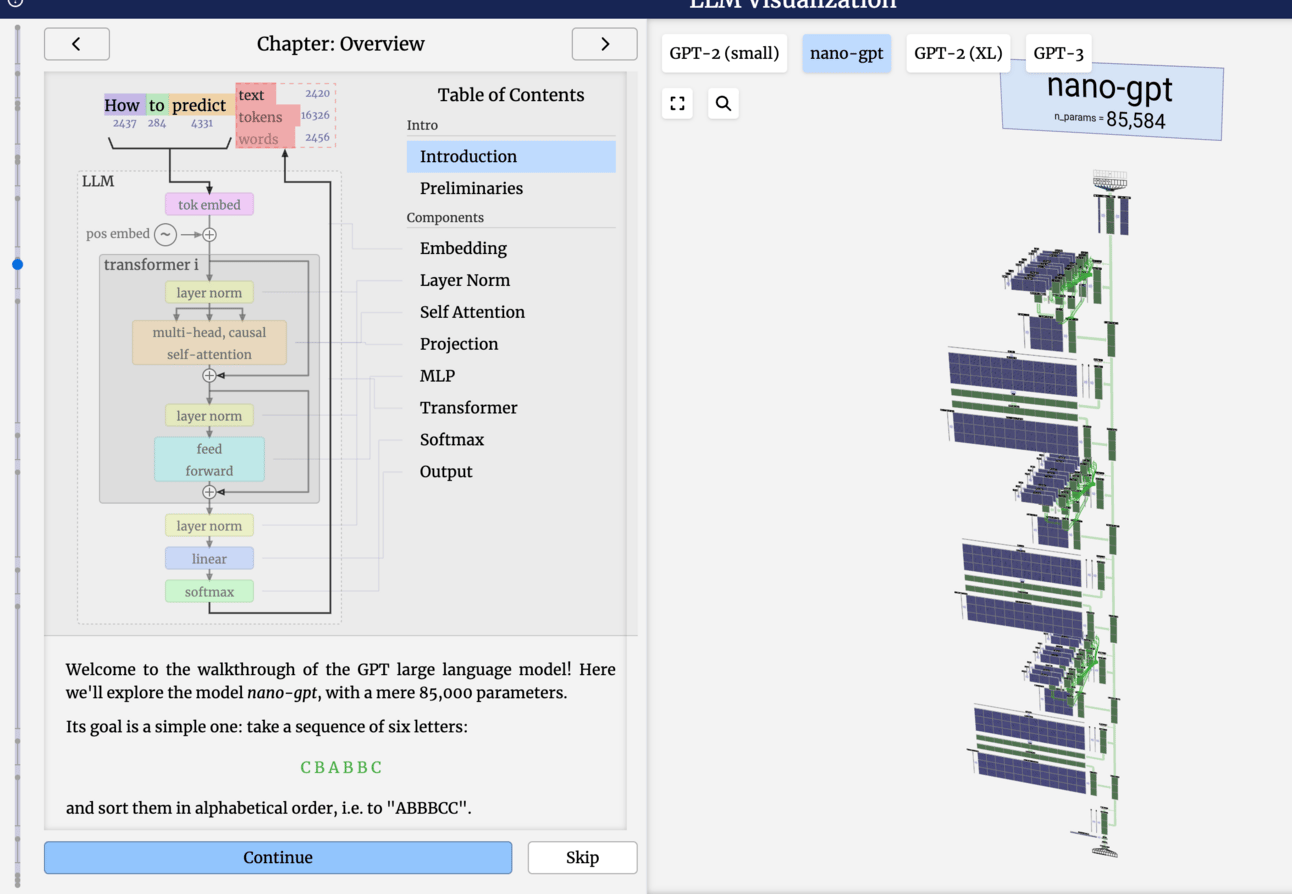Choose the GPT-3 model option
This screenshot has width=1292, height=894.
1058,53
